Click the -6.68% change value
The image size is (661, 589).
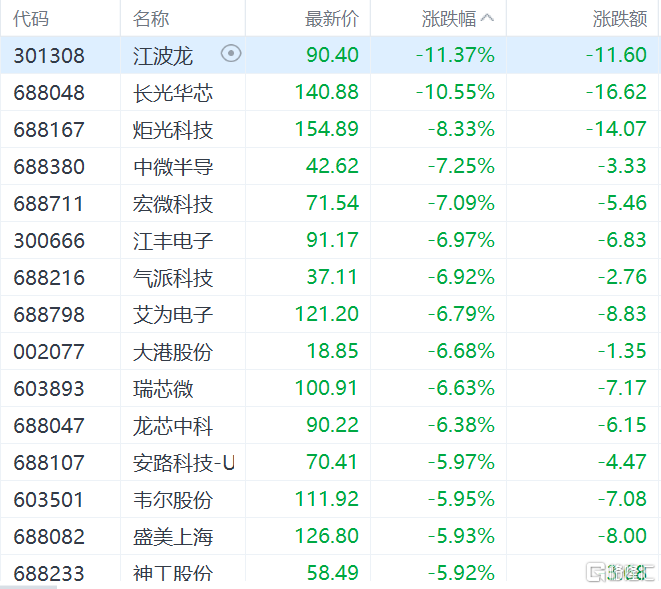[461, 351]
